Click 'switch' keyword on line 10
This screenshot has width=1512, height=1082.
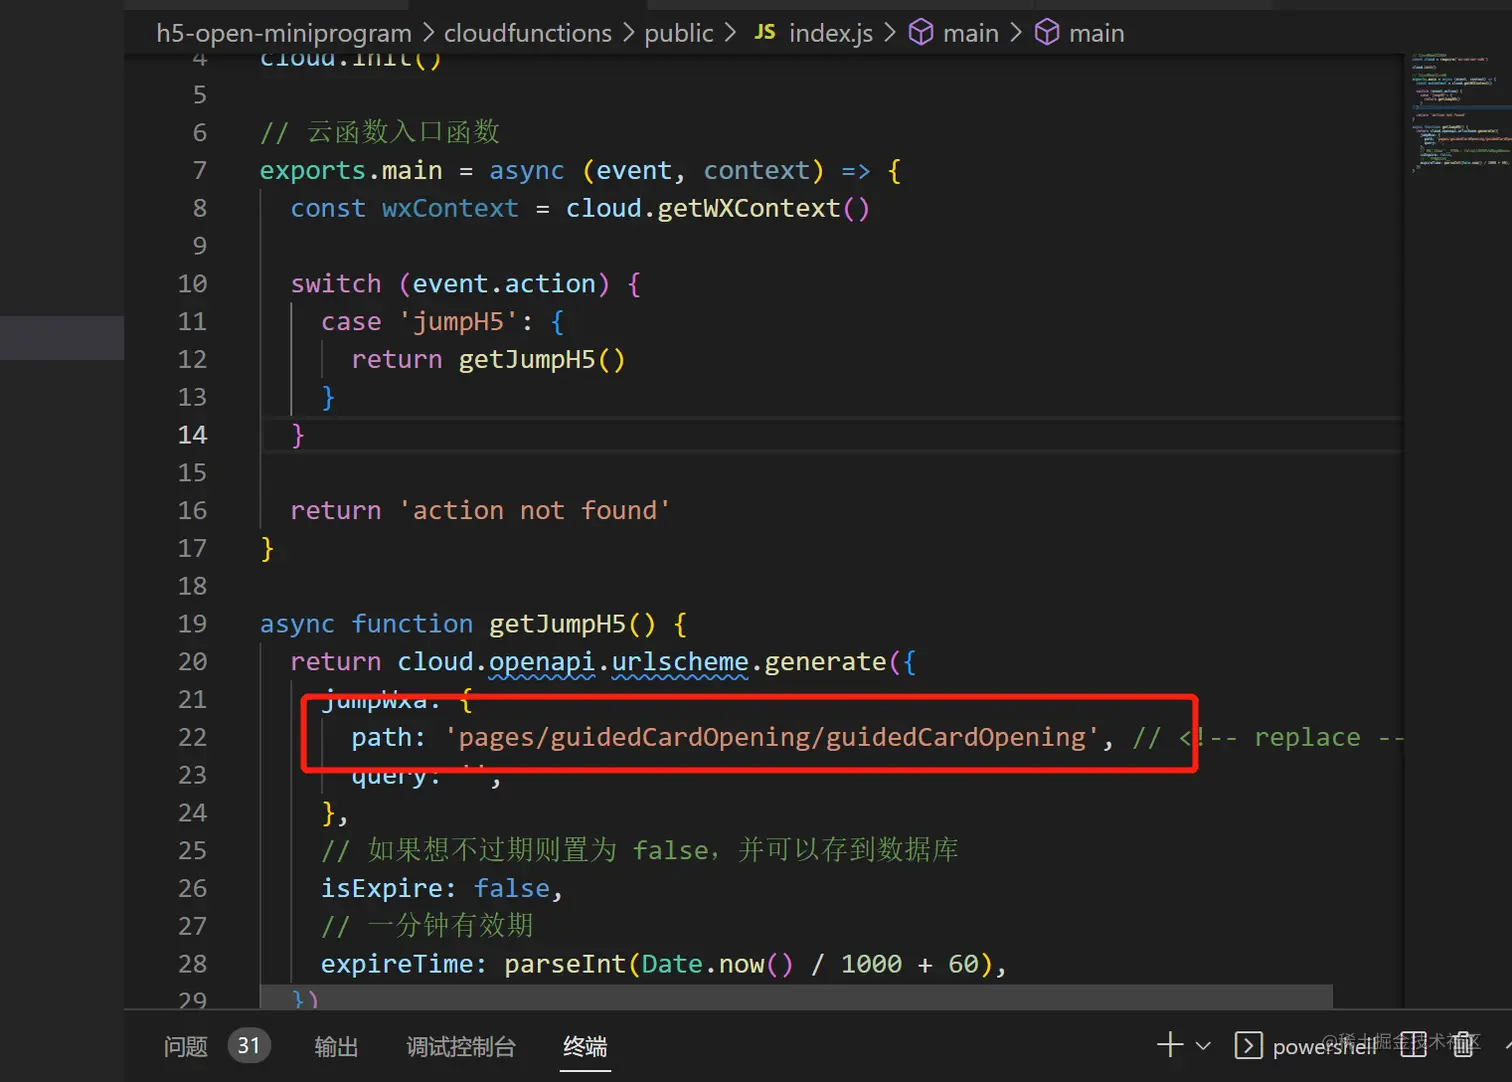pos(336,284)
